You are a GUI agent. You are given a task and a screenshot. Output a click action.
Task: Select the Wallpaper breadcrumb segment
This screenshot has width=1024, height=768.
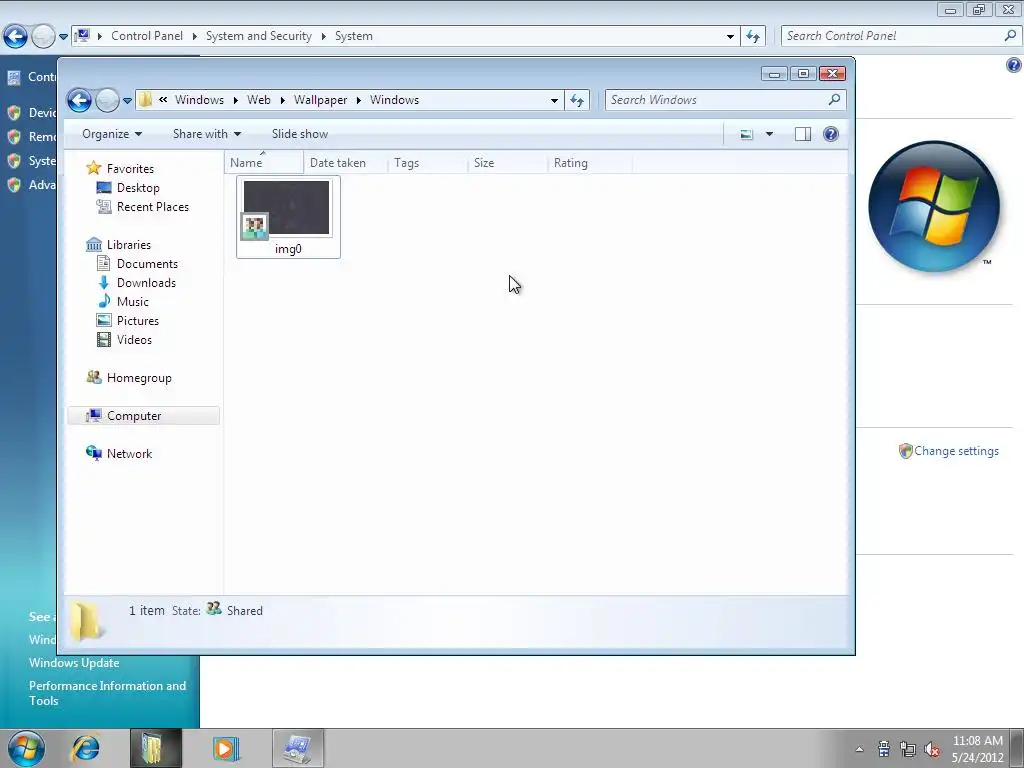[x=320, y=100]
